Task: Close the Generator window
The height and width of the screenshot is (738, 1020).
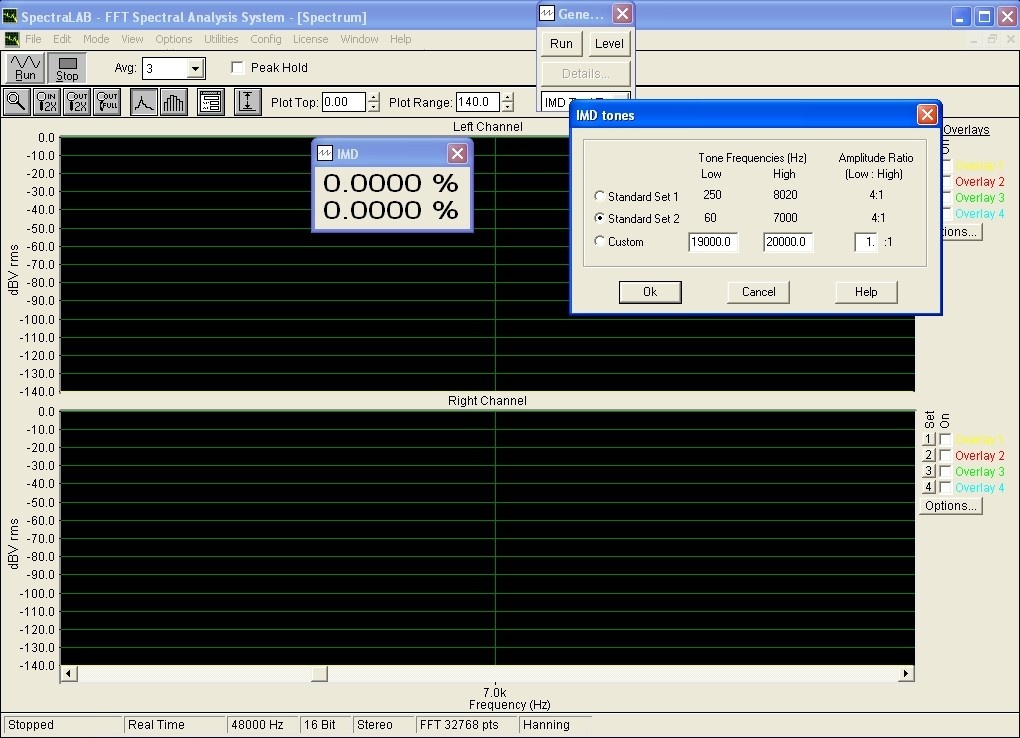Action: tap(623, 14)
